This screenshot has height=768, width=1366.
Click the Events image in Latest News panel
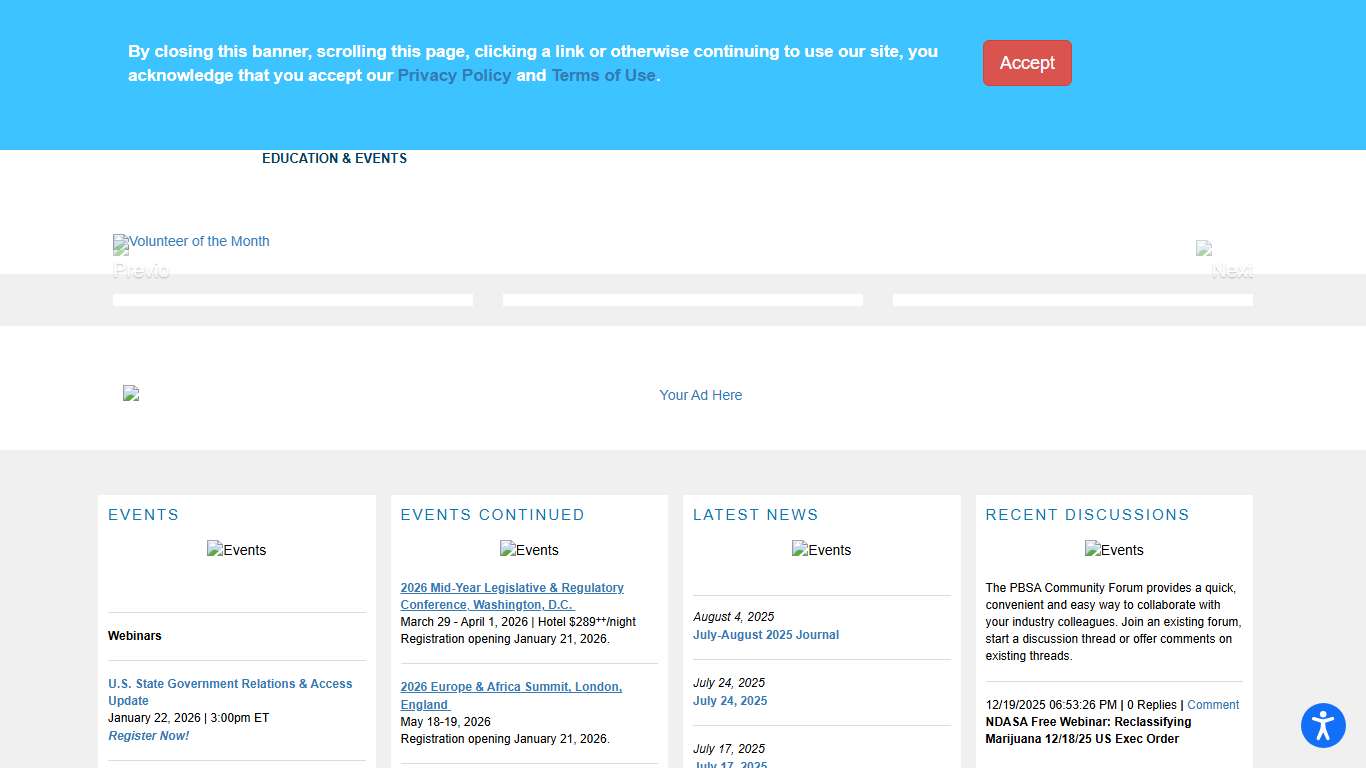point(821,549)
